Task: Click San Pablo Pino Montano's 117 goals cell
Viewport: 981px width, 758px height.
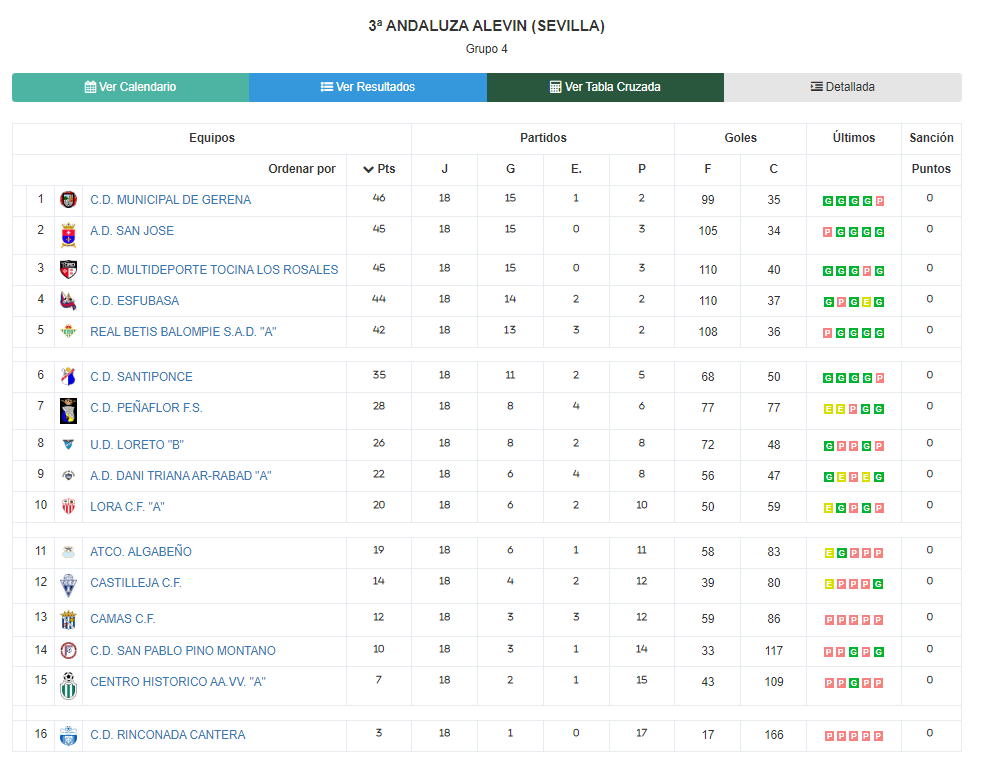Action: click(774, 651)
